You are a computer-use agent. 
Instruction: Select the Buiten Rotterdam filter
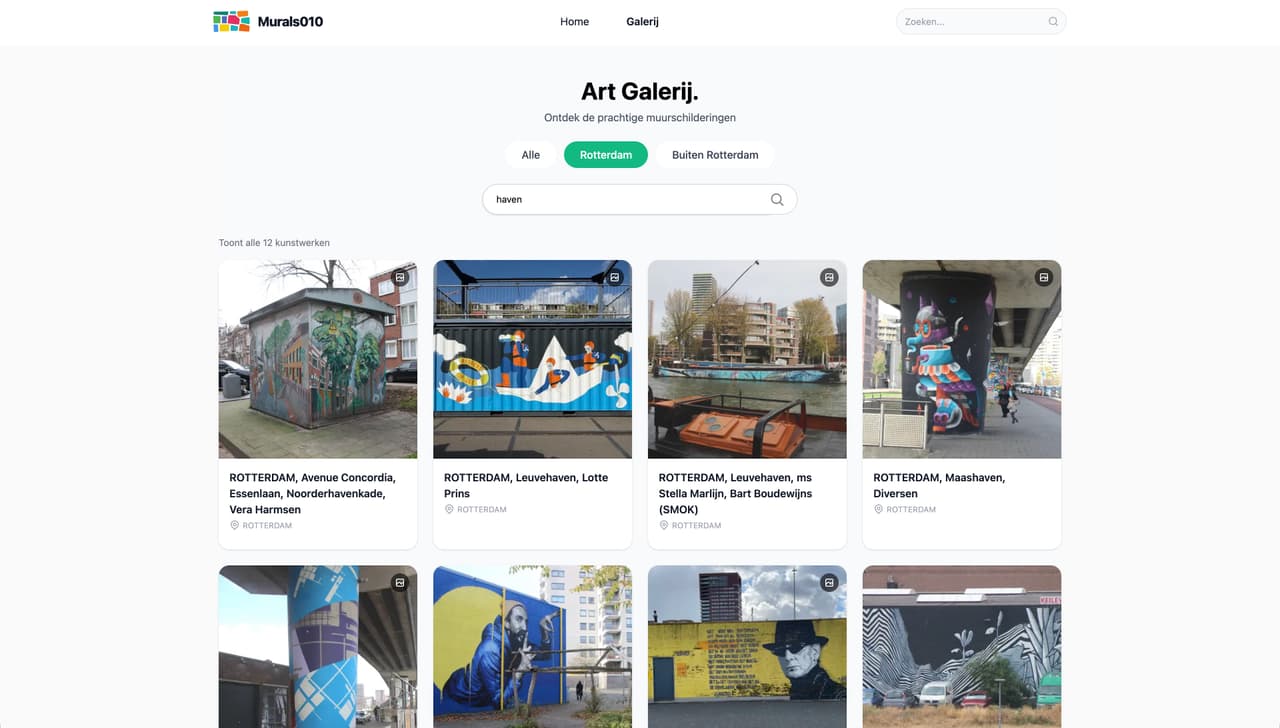[x=715, y=155]
